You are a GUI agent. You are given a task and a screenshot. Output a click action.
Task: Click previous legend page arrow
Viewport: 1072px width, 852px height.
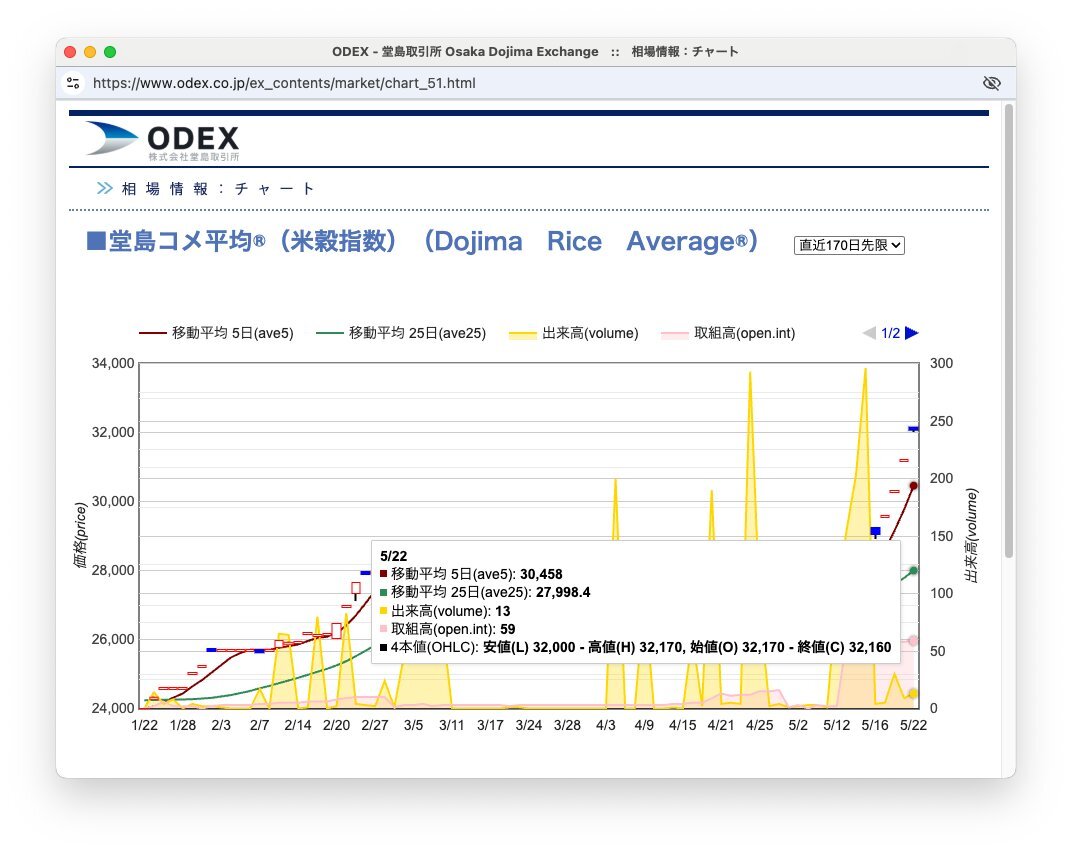pyautogui.click(x=869, y=333)
